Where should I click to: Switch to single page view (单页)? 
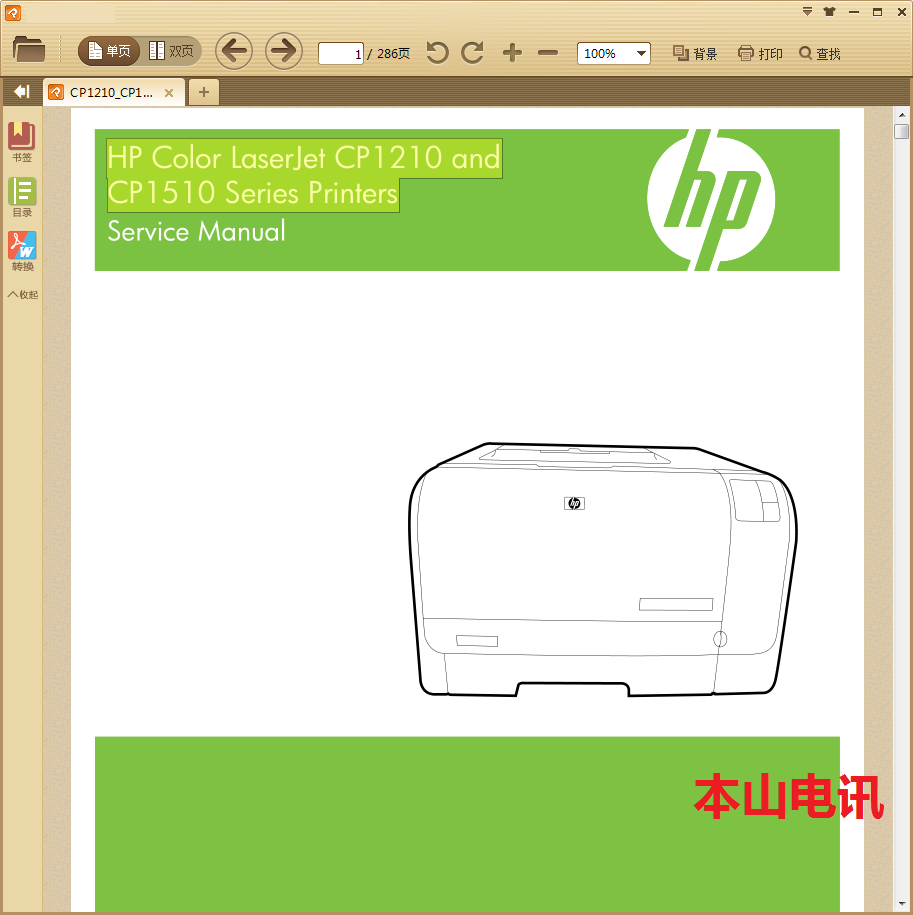click(109, 51)
